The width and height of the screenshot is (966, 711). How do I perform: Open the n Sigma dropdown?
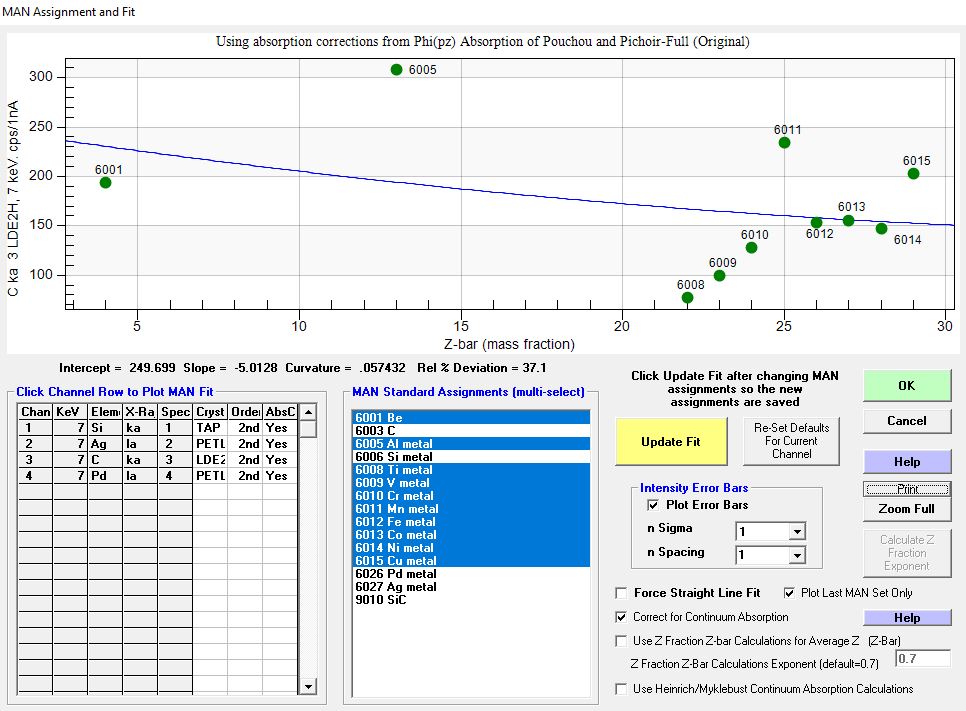click(796, 532)
